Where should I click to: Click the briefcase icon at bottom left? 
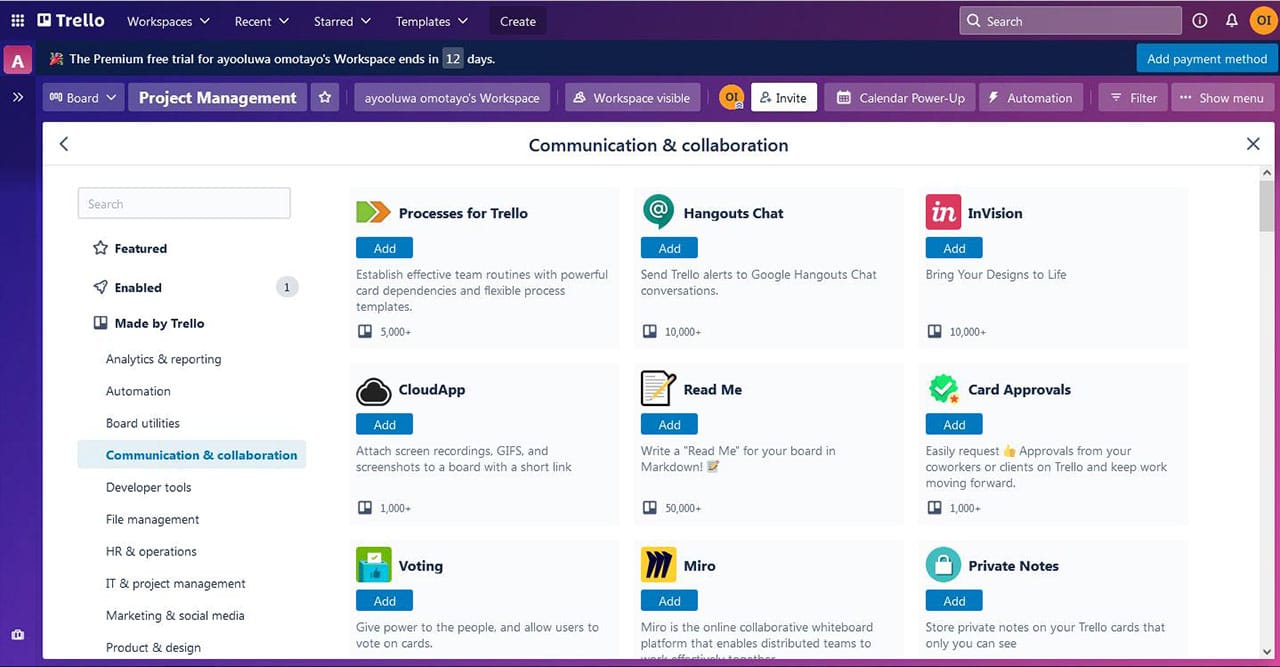pyautogui.click(x=18, y=635)
